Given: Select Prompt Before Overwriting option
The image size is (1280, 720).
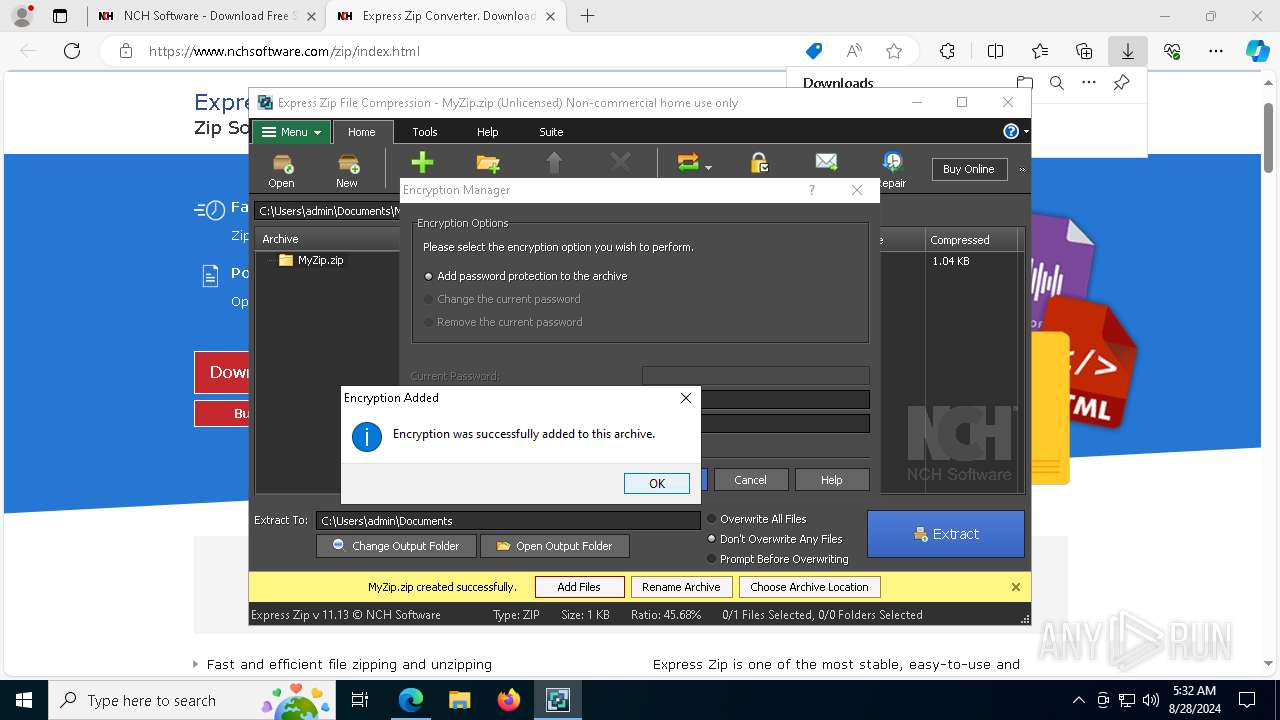Looking at the screenshot, I should (777, 559).
